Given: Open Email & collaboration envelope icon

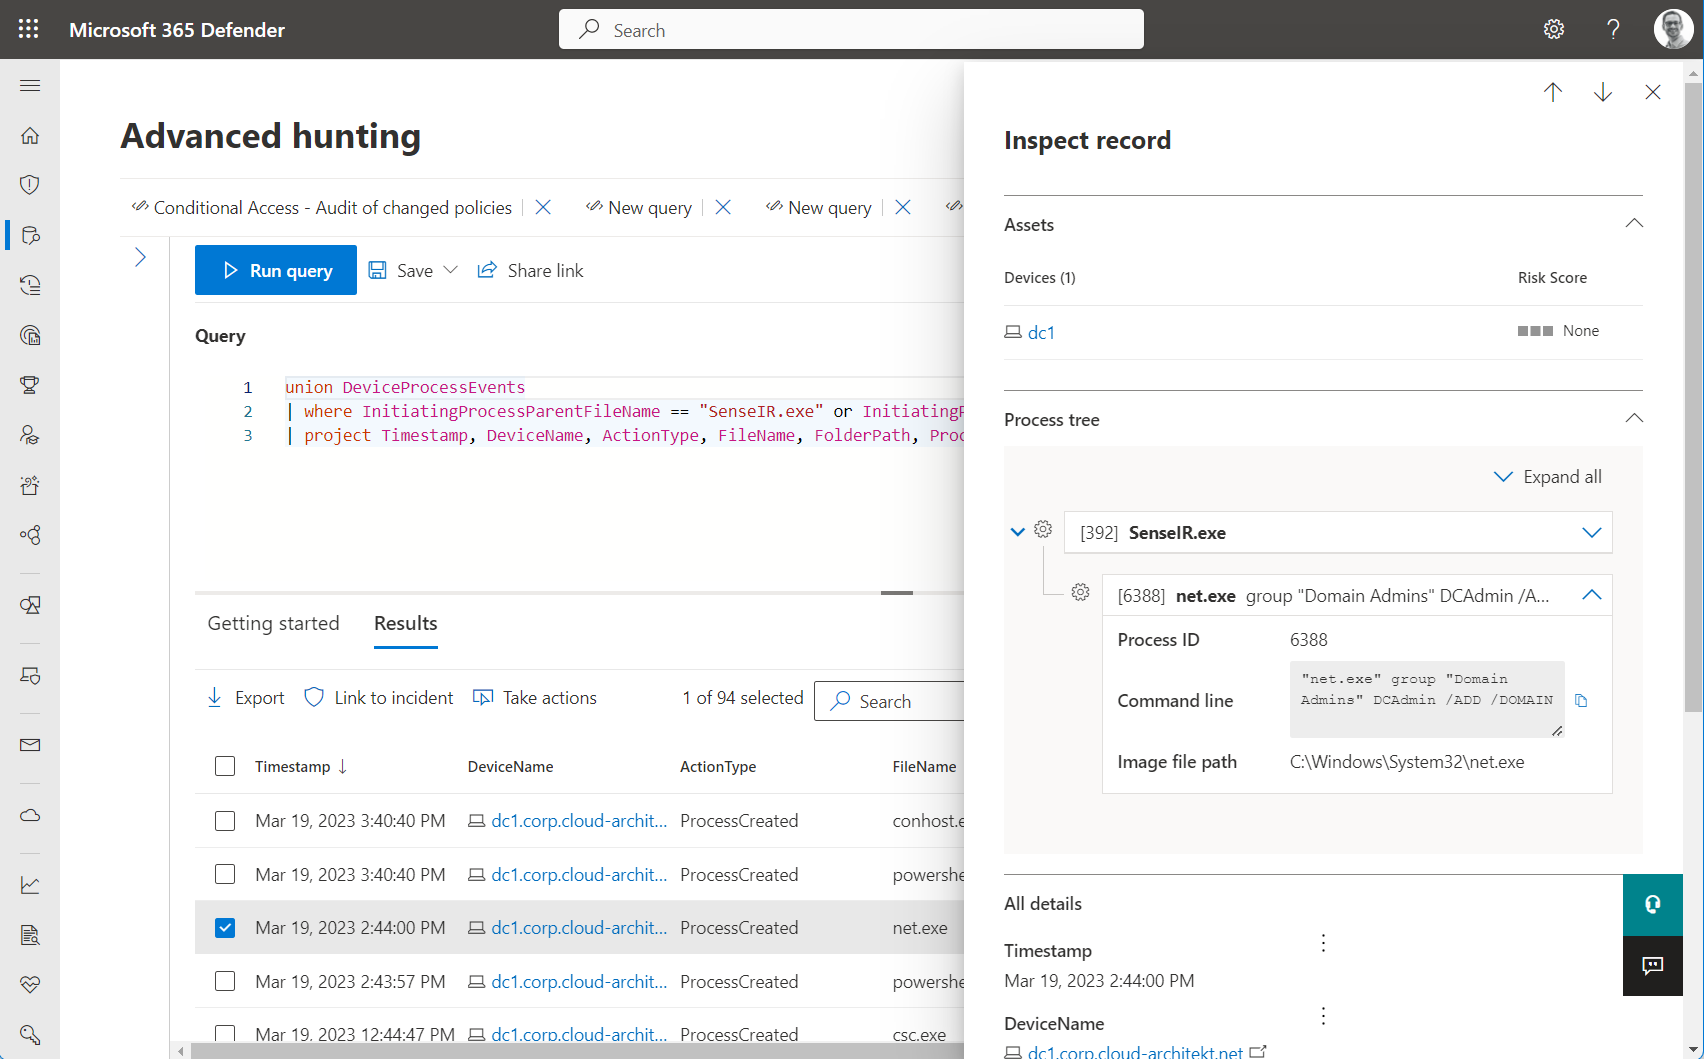Looking at the screenshot, I should tap(30, 745).
